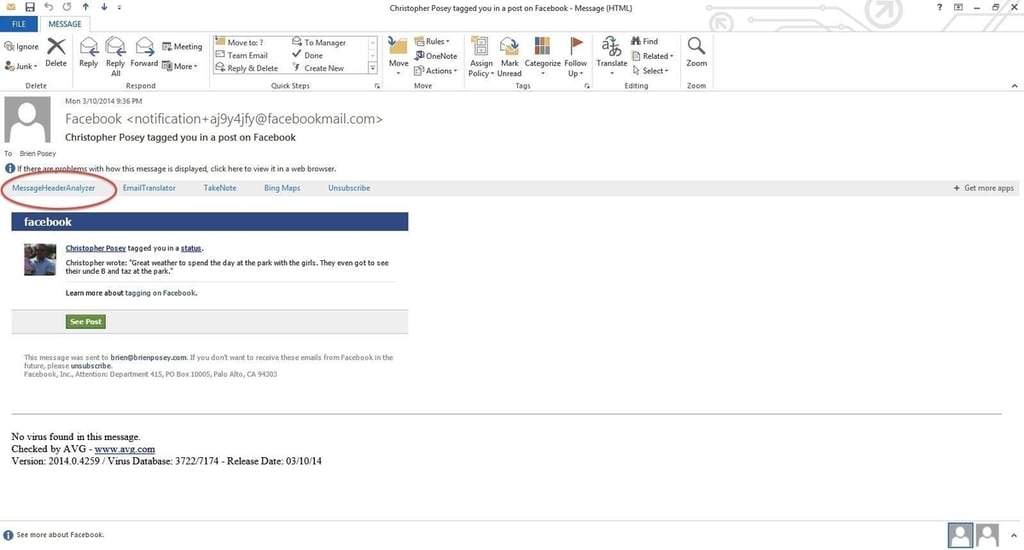Open the Related dropdown
The height and width of the screenshot is (550, 1024).
pyautogui.click(x=652, y=56)
